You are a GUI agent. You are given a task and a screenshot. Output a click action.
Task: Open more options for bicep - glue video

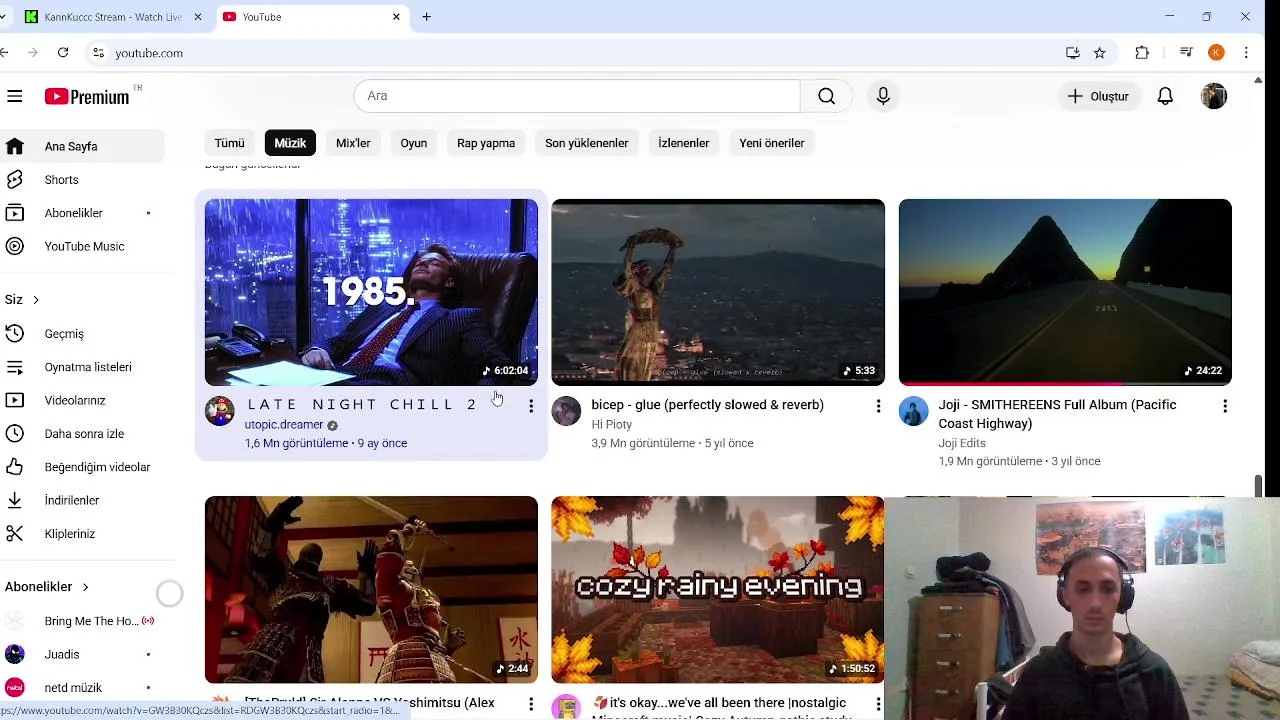[878, 406]
